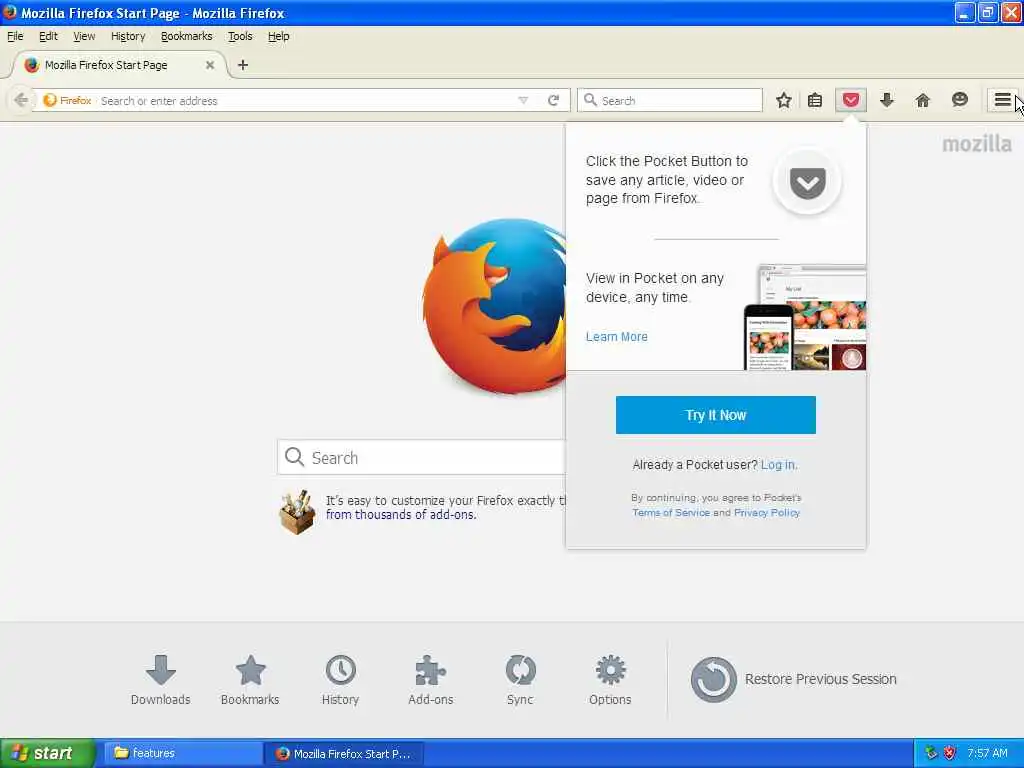Screen dimensions: 1024x768
Task: Click the system tray clock 7:57 AM
Action: click(987, 753)
